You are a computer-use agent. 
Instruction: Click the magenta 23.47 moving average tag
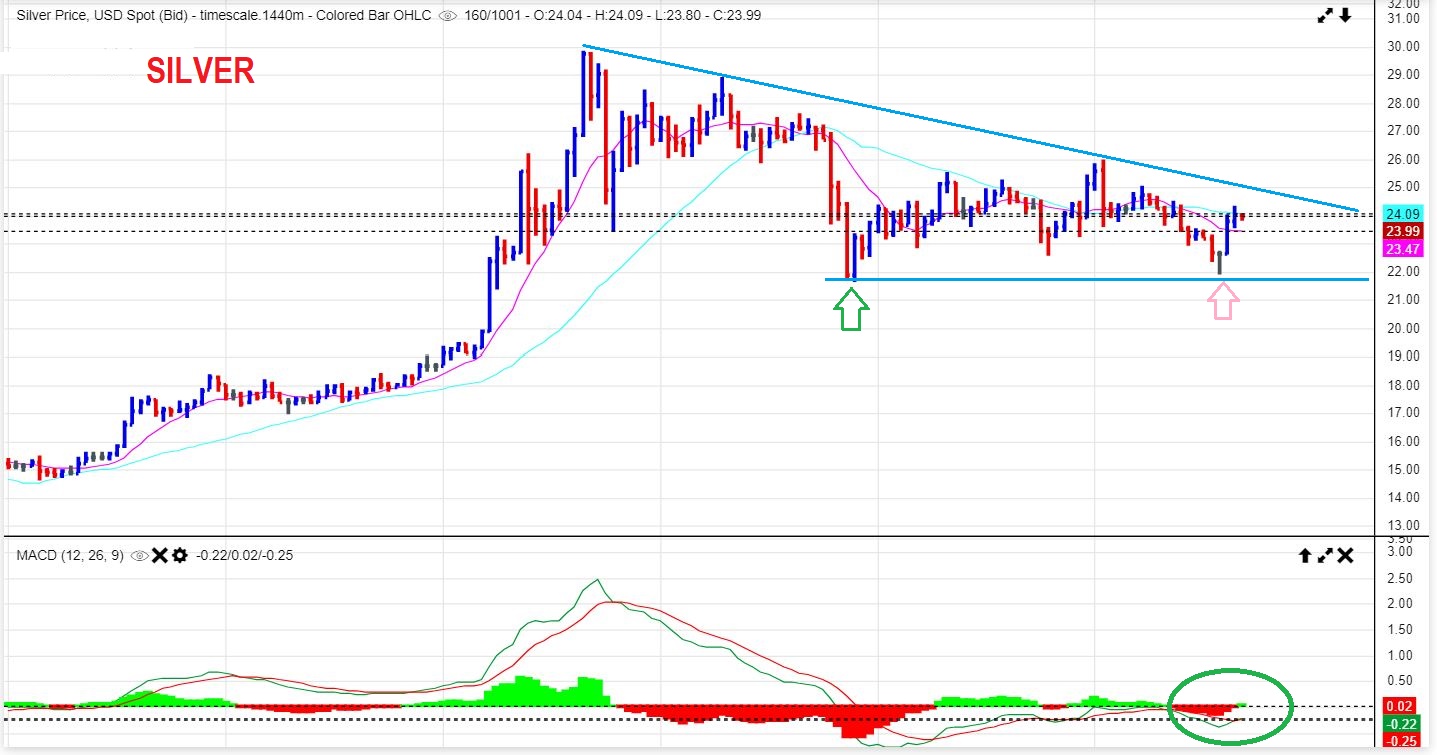click(1402, 248)
